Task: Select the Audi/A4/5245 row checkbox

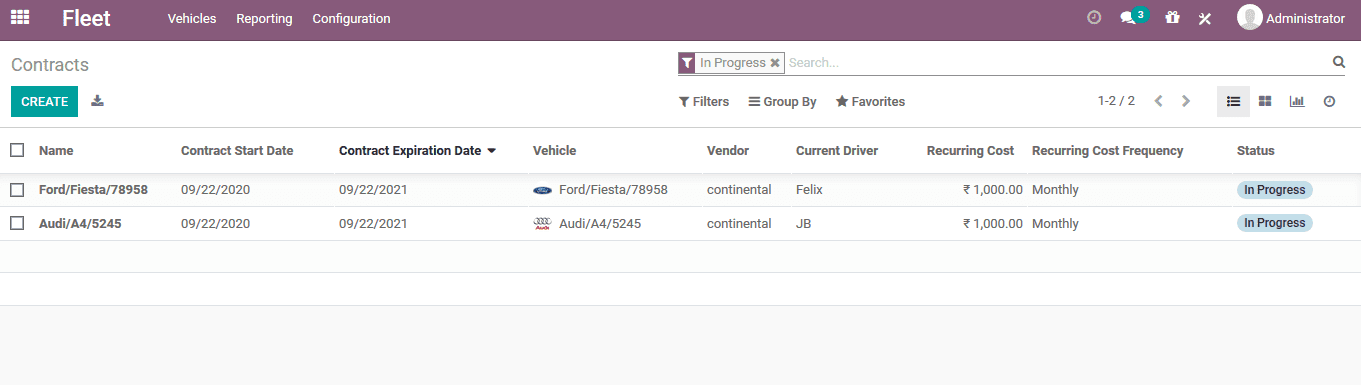Action: pos(17,224)
